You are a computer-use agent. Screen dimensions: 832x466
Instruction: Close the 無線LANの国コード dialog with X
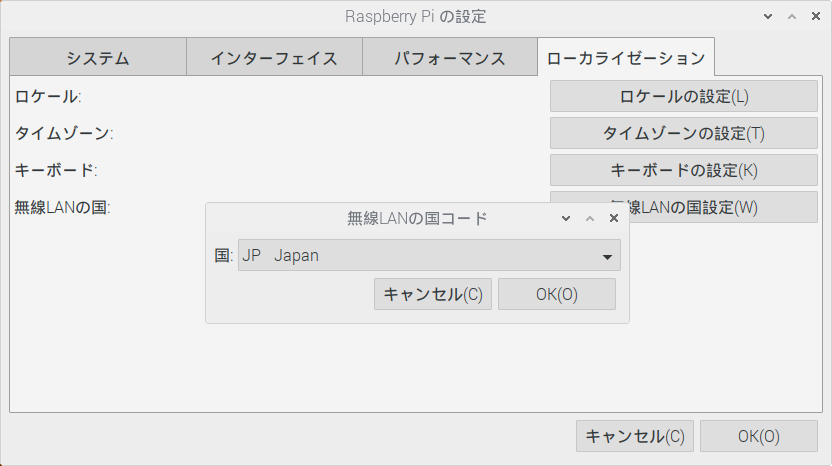pyautogui.click(x=614, y=218)
